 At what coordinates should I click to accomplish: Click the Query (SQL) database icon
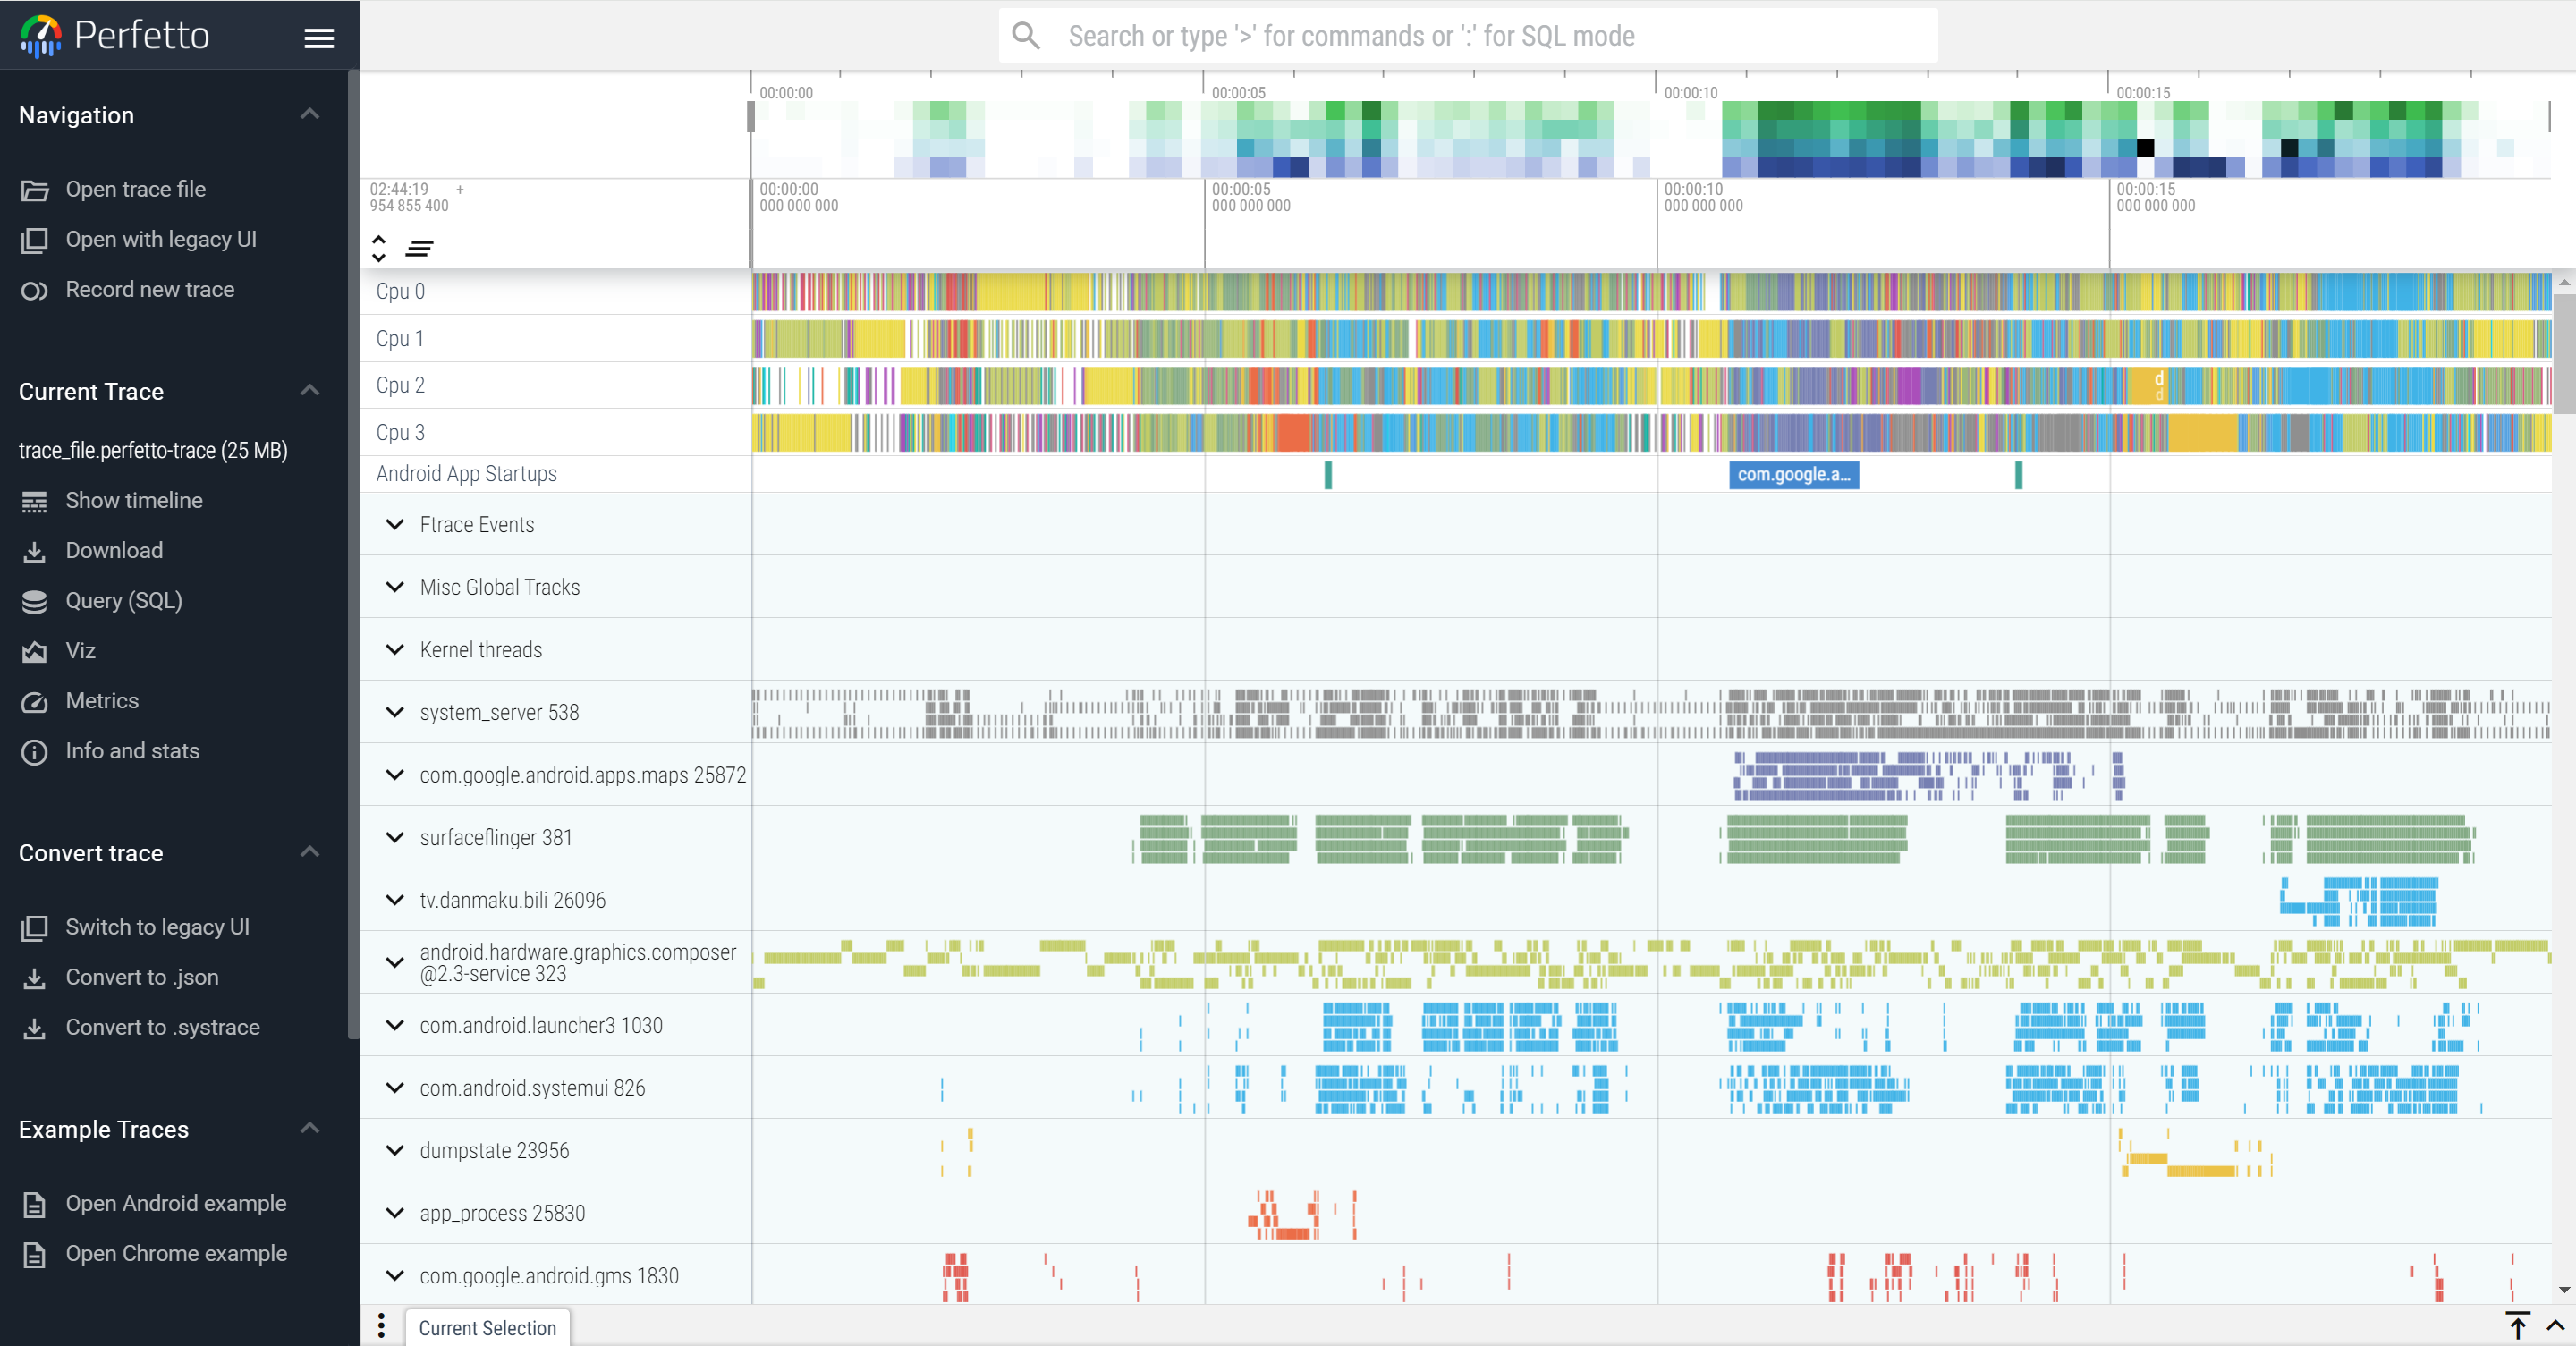pyautogui.click(x=35, y=601)
